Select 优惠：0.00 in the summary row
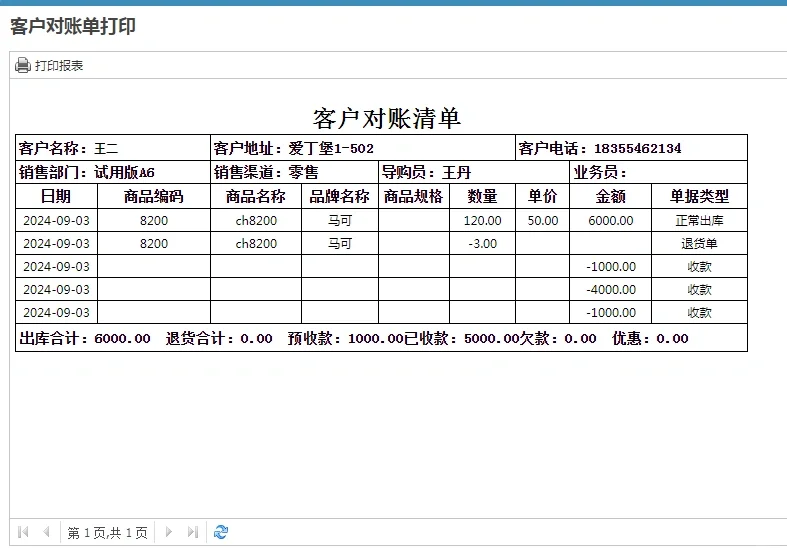Viewport: 787px width, 553px height. click(x=650, y=338)
